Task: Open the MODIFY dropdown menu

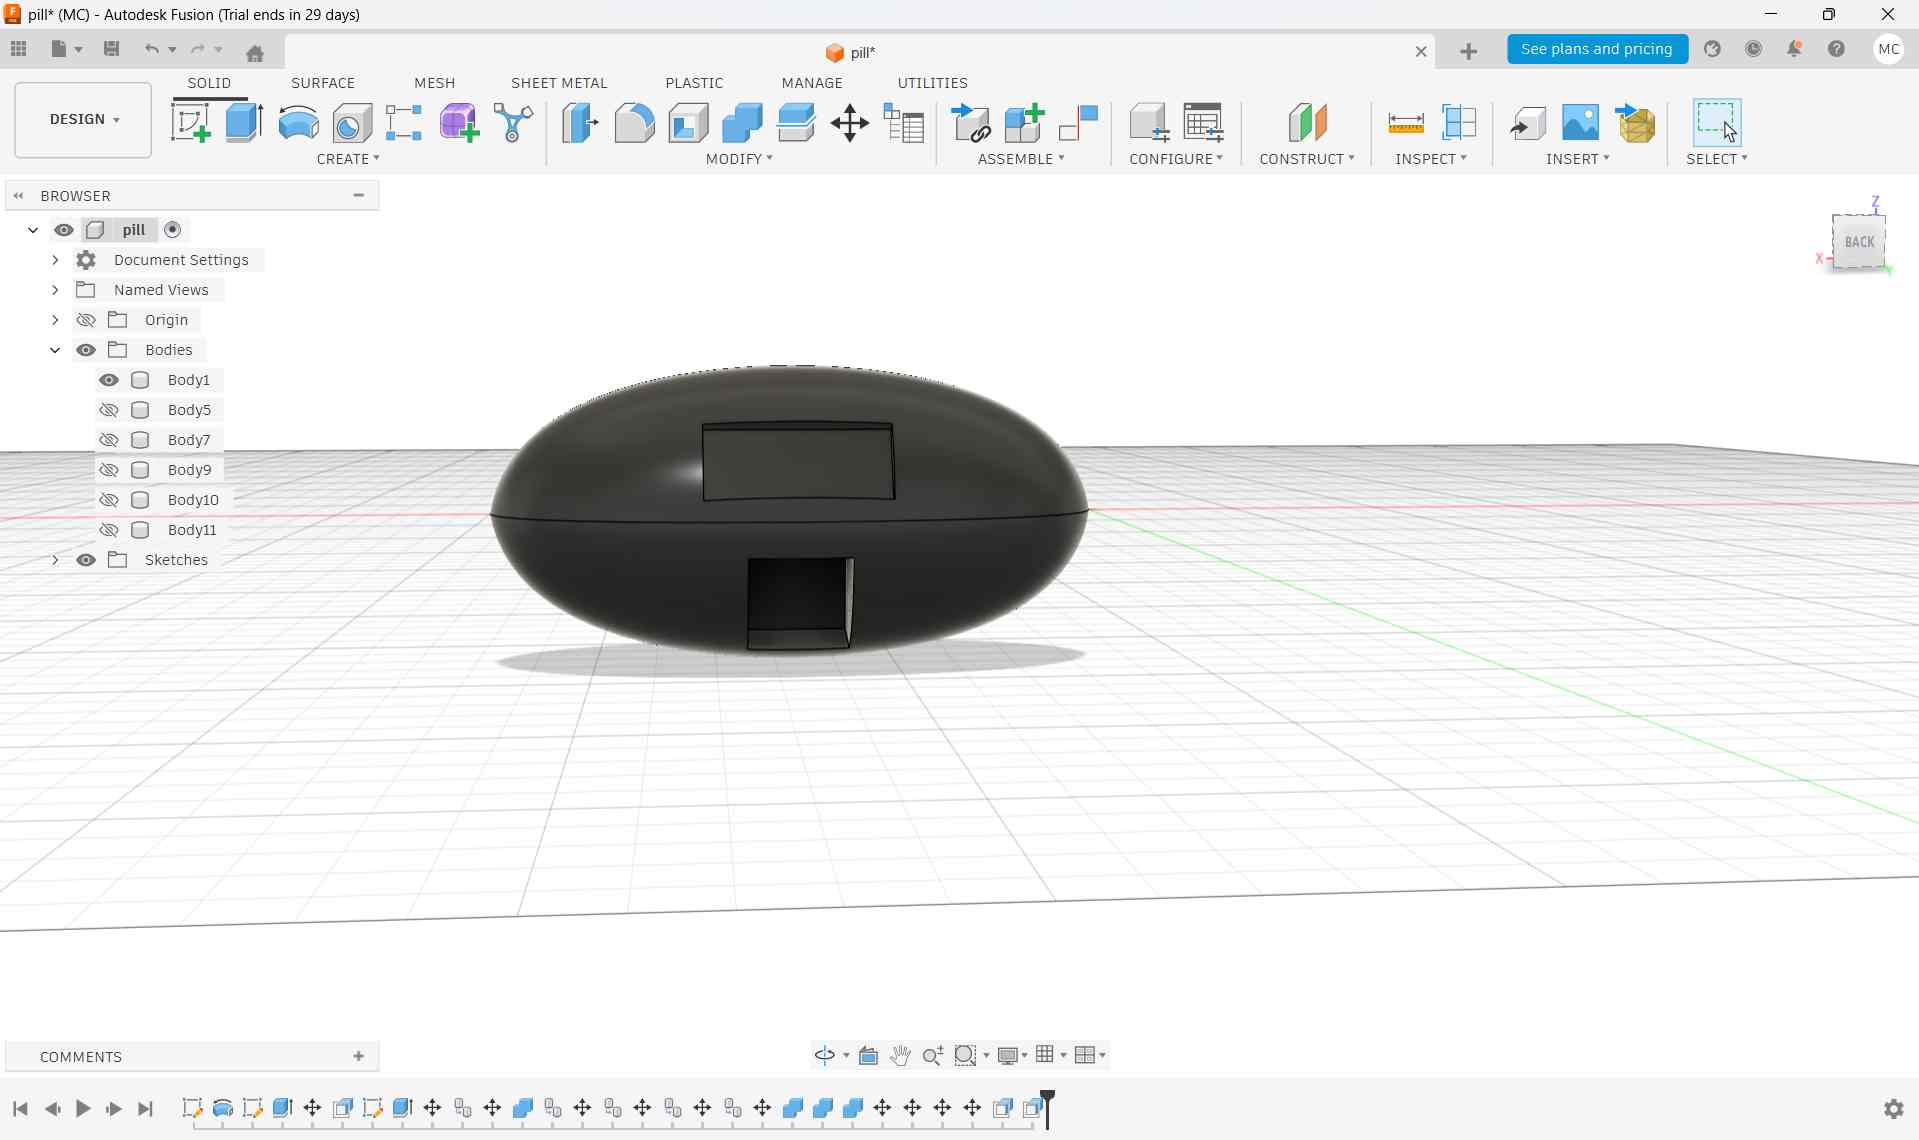Action: (x=739, y=159)
